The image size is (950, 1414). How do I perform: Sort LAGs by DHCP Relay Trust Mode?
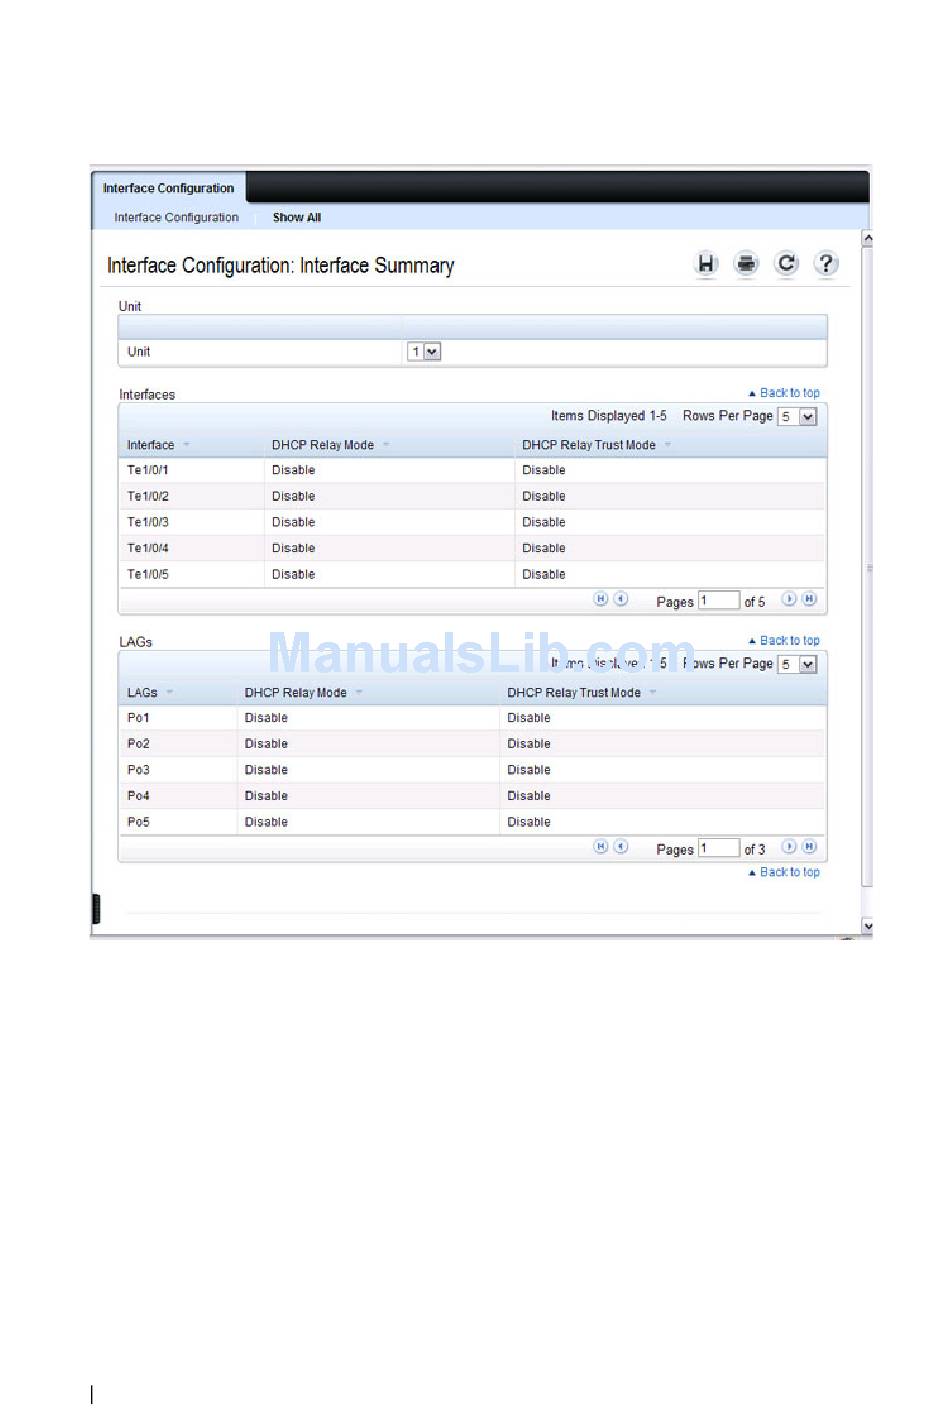point(574,693)
